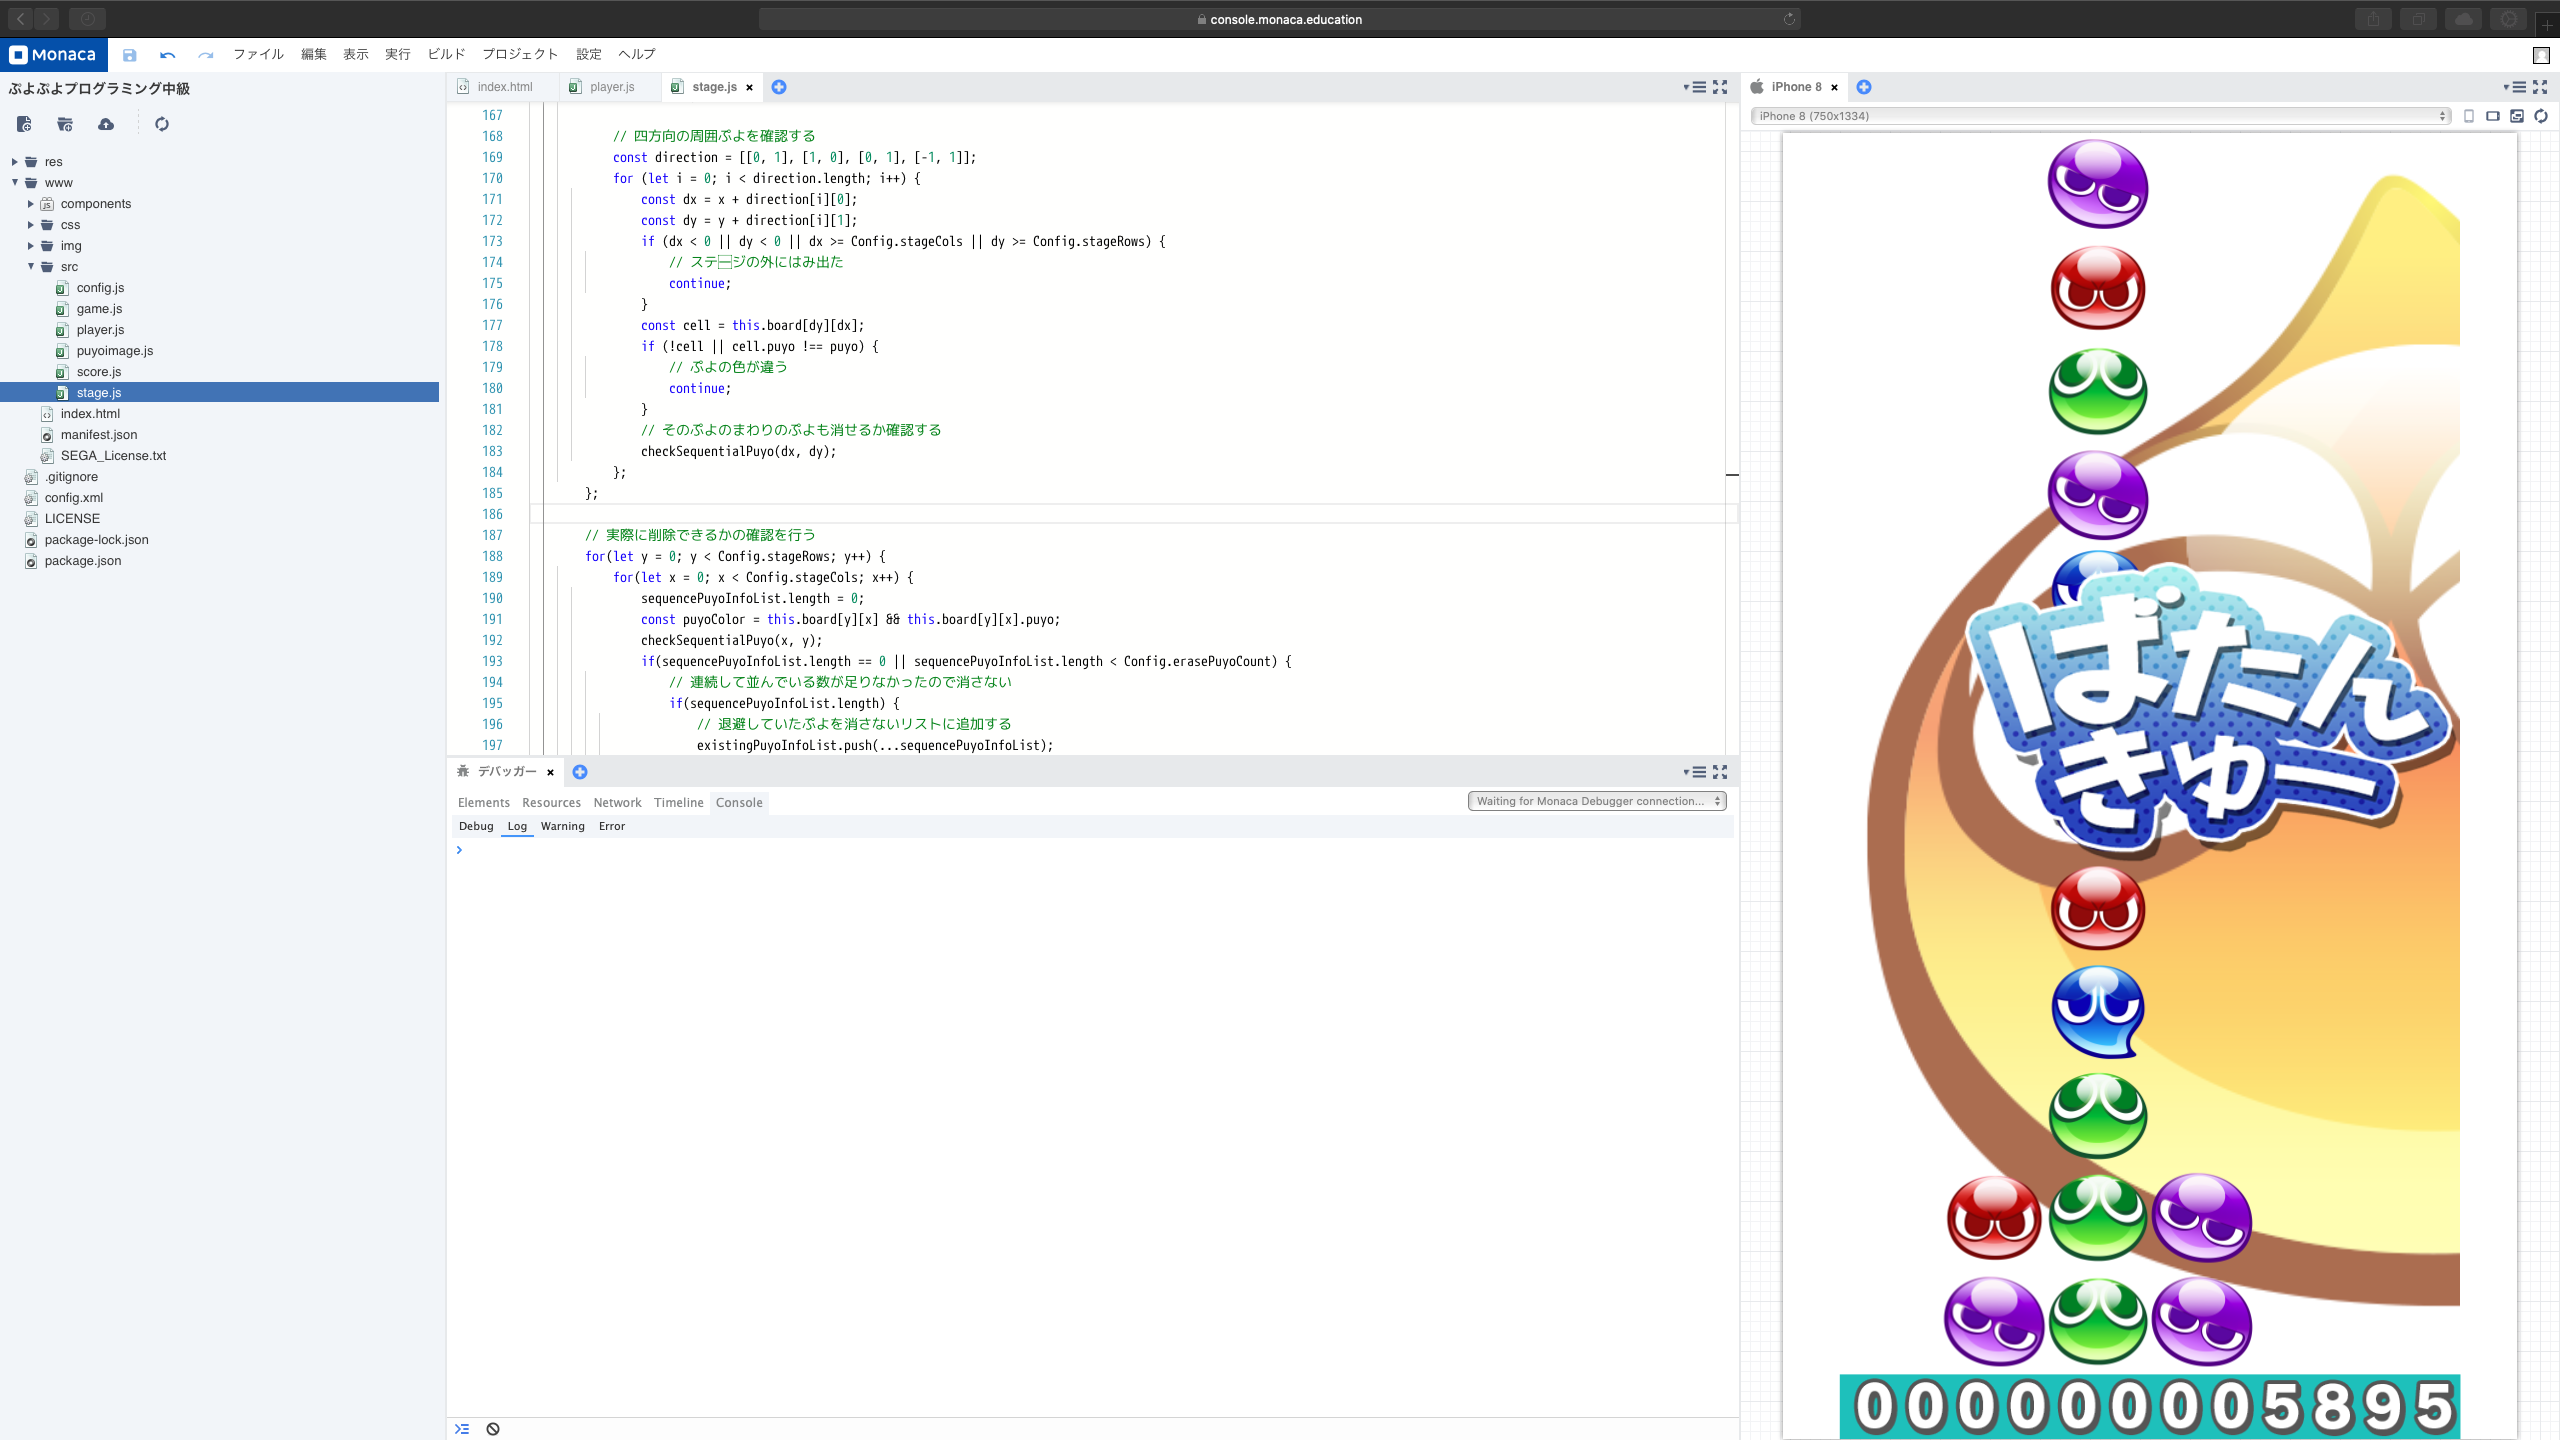Screen dimensions: 2560x1440
Task: Switch to the player.js tab
Action: [611, 87]
